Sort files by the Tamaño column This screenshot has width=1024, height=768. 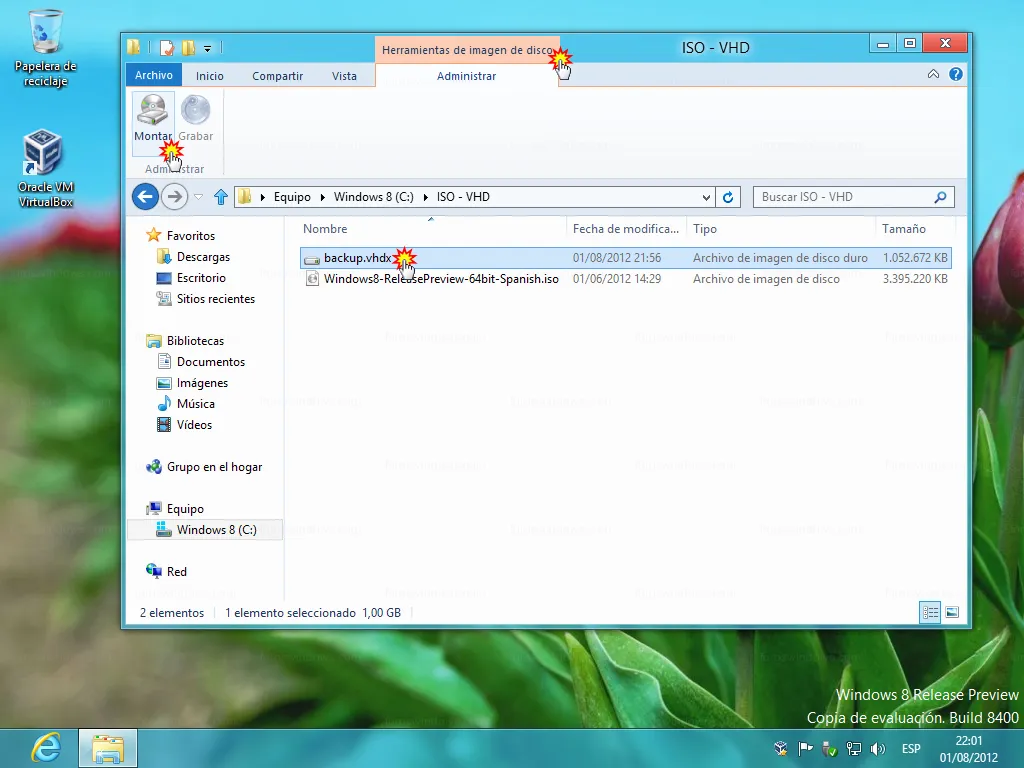[x=904, y=229]
